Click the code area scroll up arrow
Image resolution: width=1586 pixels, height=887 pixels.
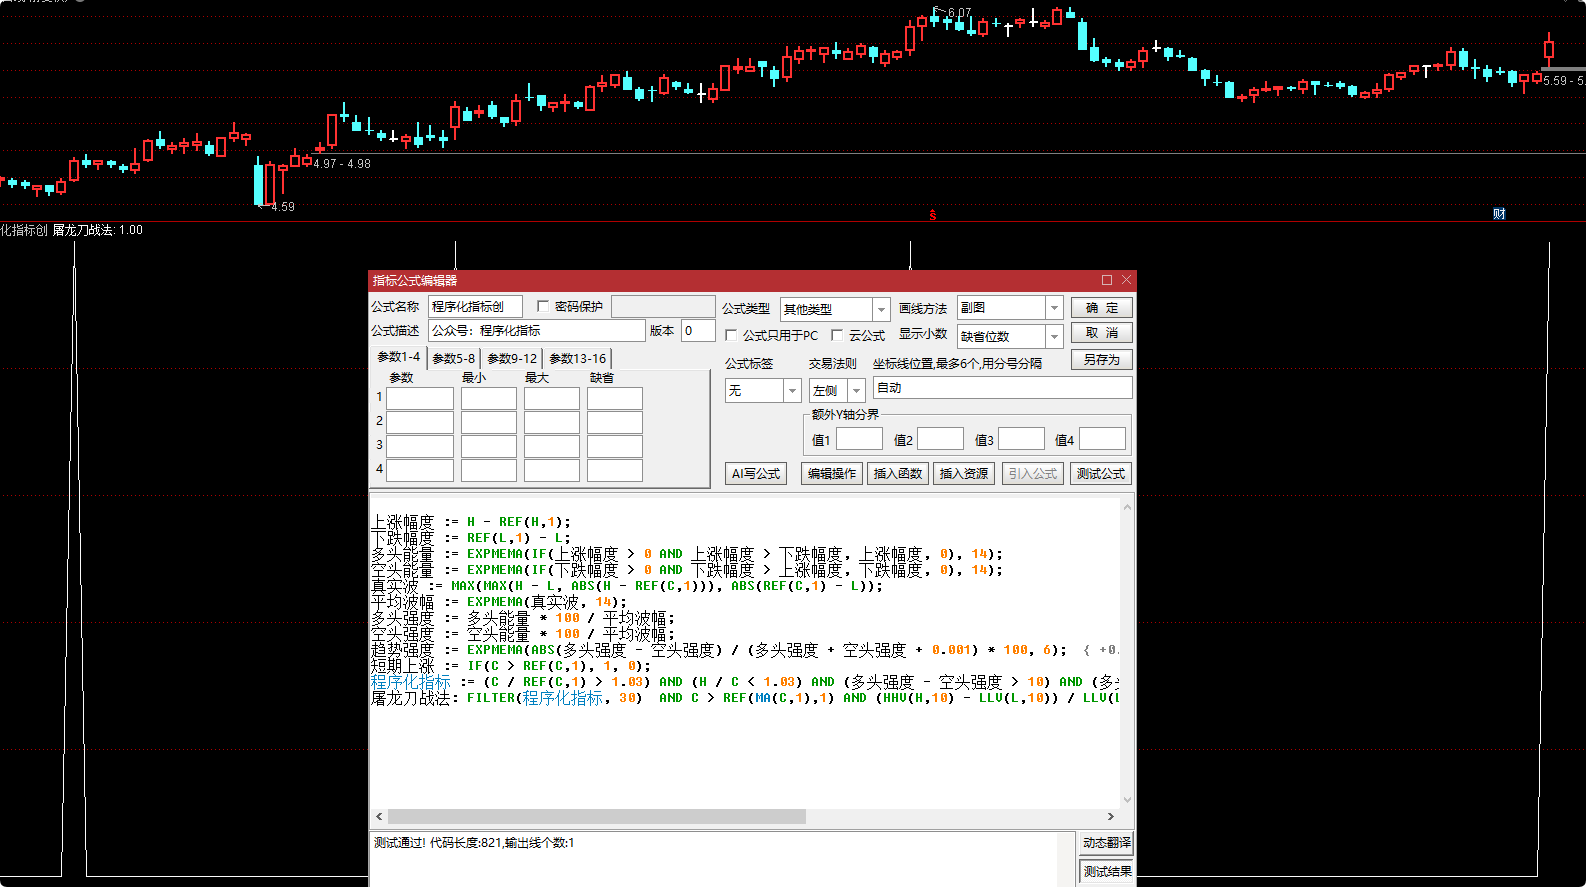1127,508
